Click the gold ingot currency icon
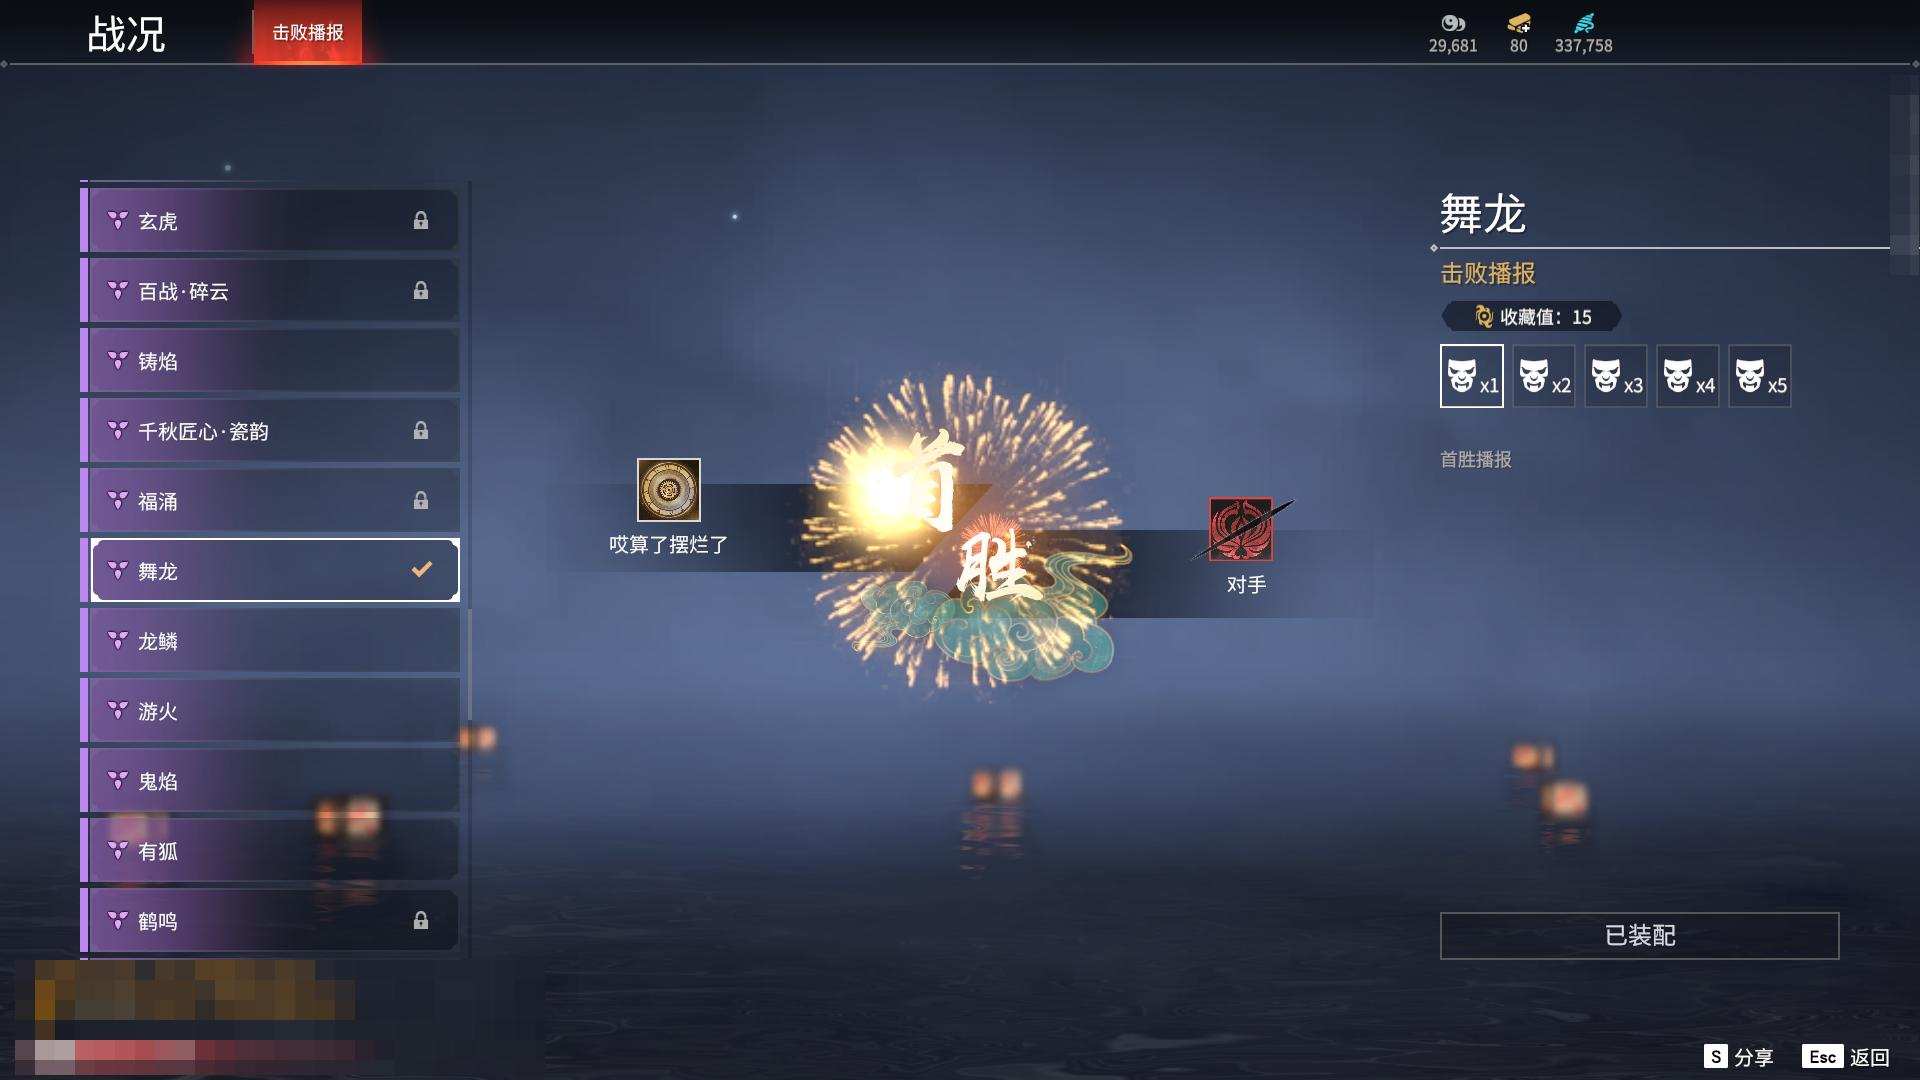This screenshot has width=1920, height=1080. click(1519, 23)
